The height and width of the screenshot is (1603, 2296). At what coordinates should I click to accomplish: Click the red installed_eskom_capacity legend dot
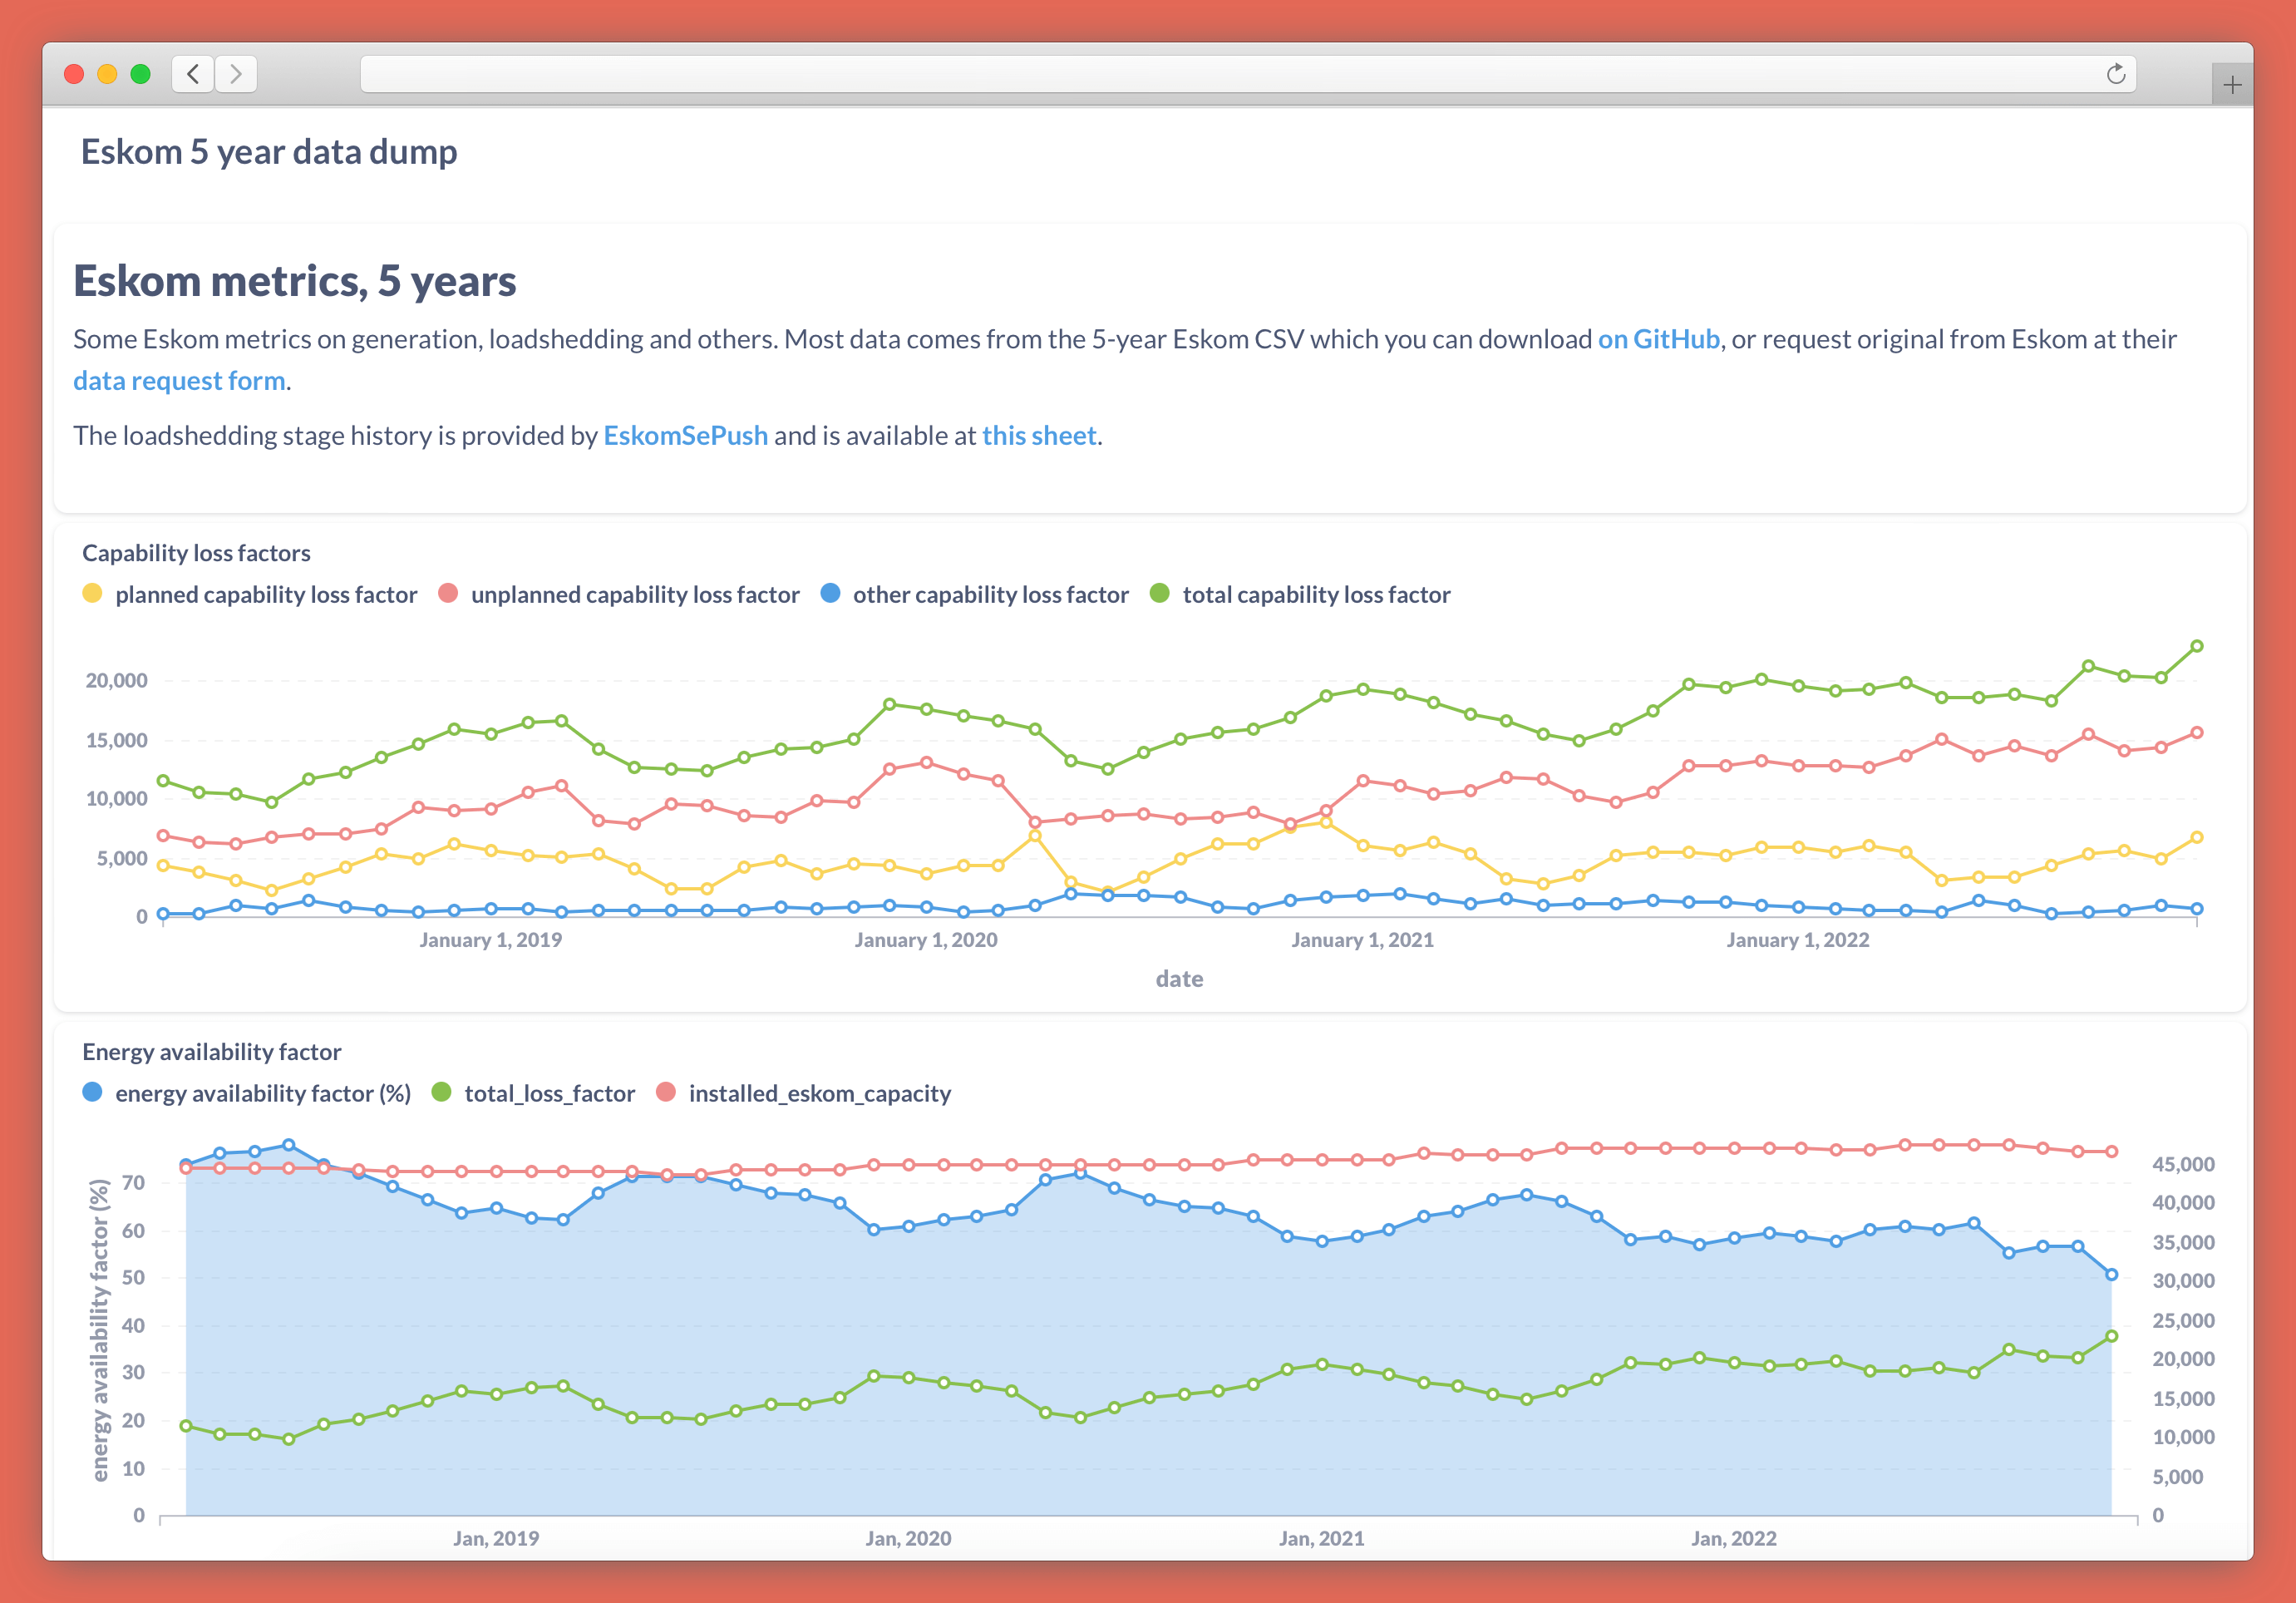[x=665, y=1093]
